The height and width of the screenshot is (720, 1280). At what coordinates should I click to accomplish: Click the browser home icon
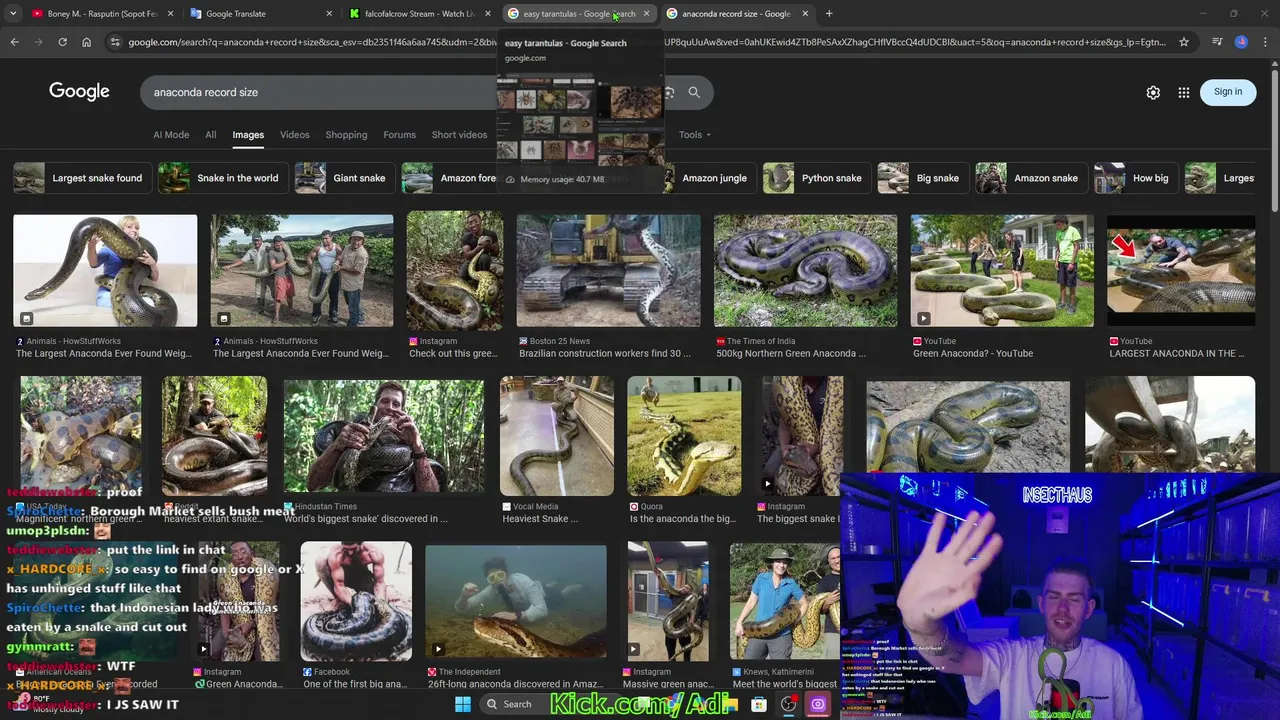pos(86,42)
